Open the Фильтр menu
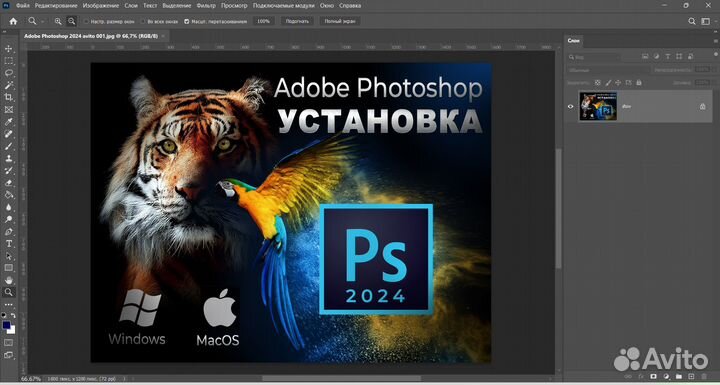This screenshot has width=720, height=385. pos(206,6)
